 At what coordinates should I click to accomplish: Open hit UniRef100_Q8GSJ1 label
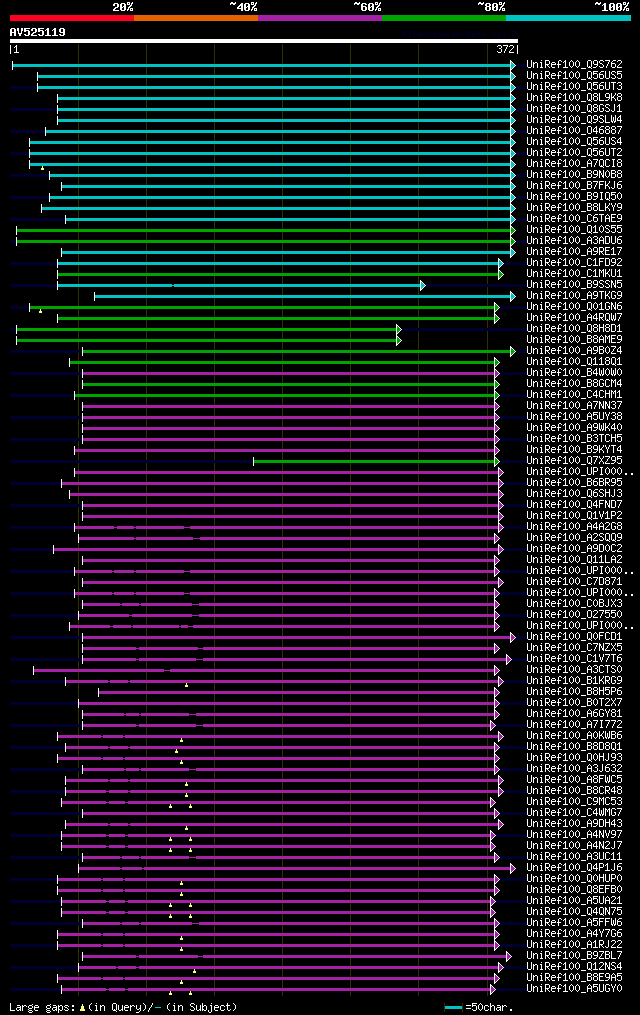click(x=575, y=109)
